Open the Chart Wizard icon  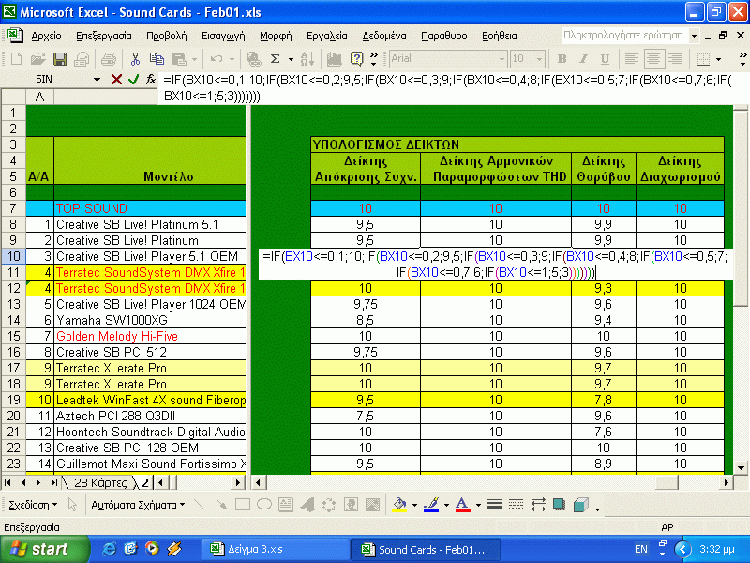(334, 59)
